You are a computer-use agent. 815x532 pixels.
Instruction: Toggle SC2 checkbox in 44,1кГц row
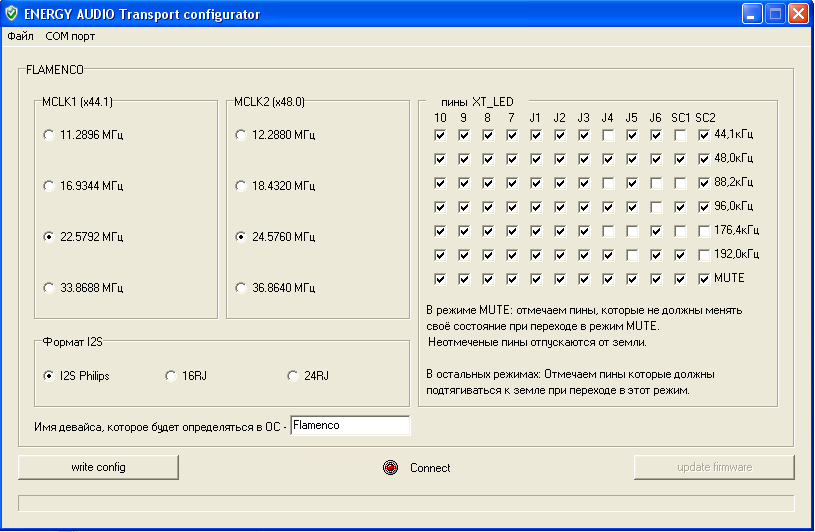(x=704, y=136)
